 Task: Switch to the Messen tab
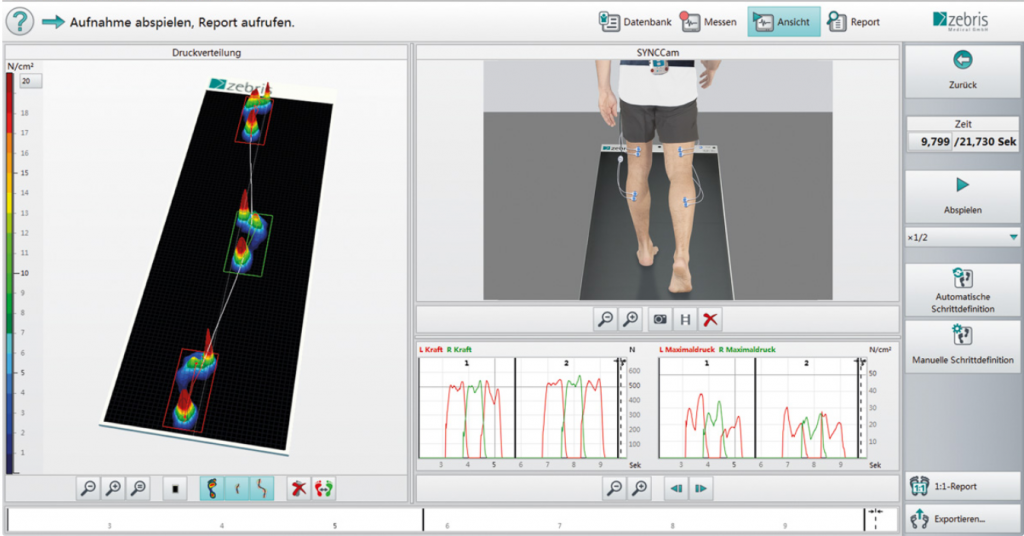coord(709,22)
